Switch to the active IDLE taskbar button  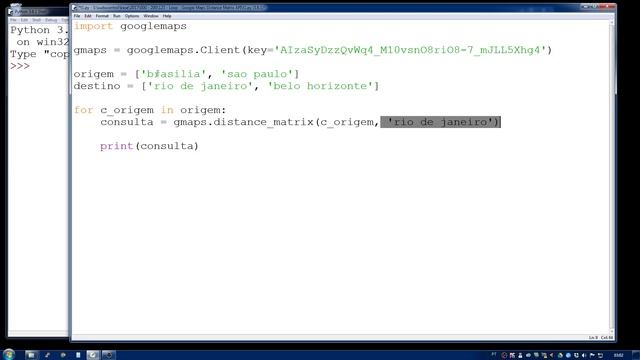pos(93,355)
